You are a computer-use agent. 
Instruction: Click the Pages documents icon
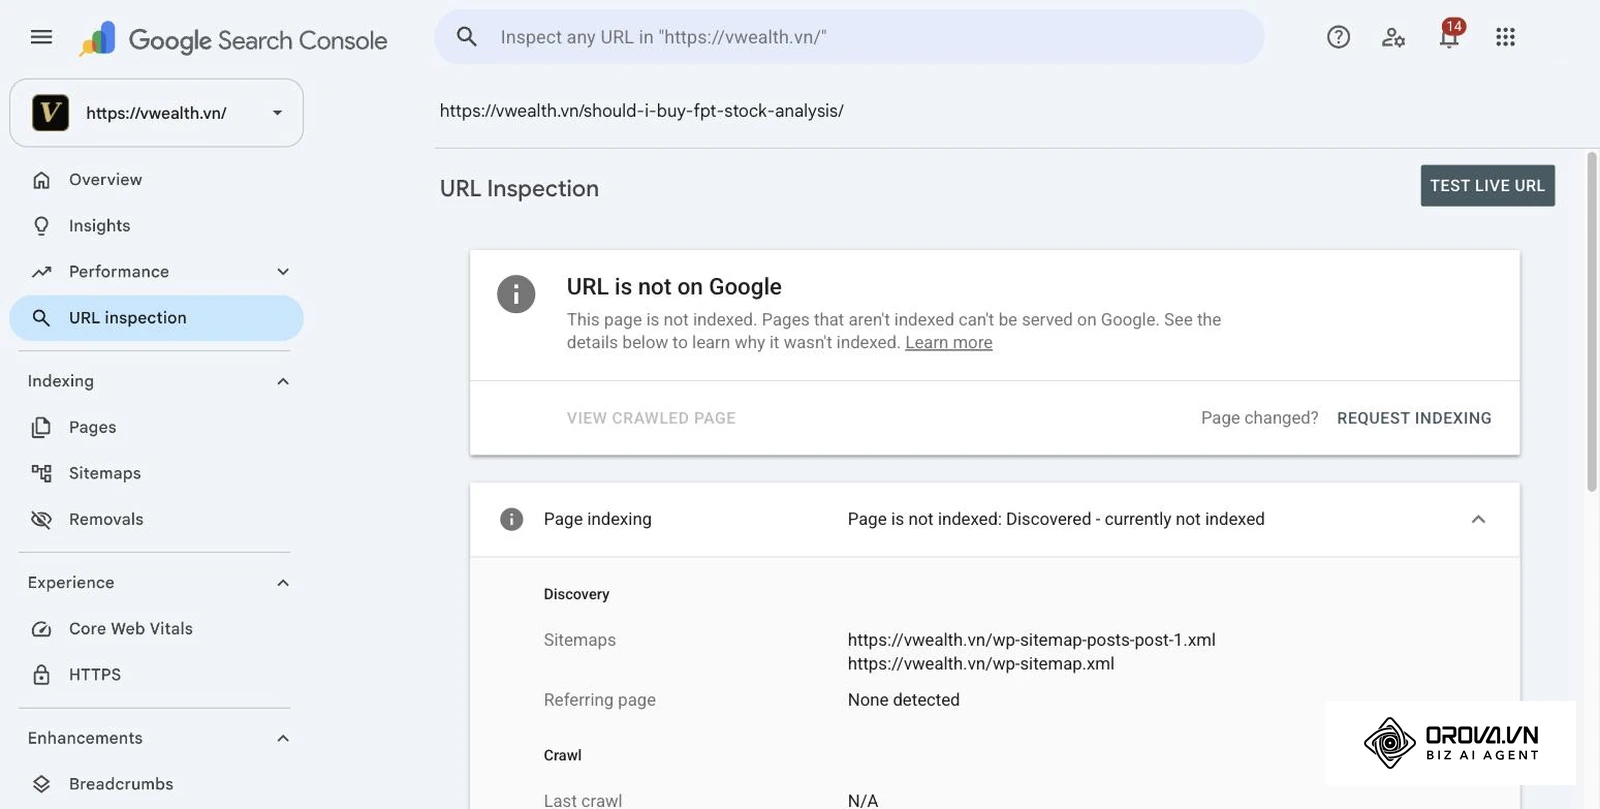[x=41, y=427]
